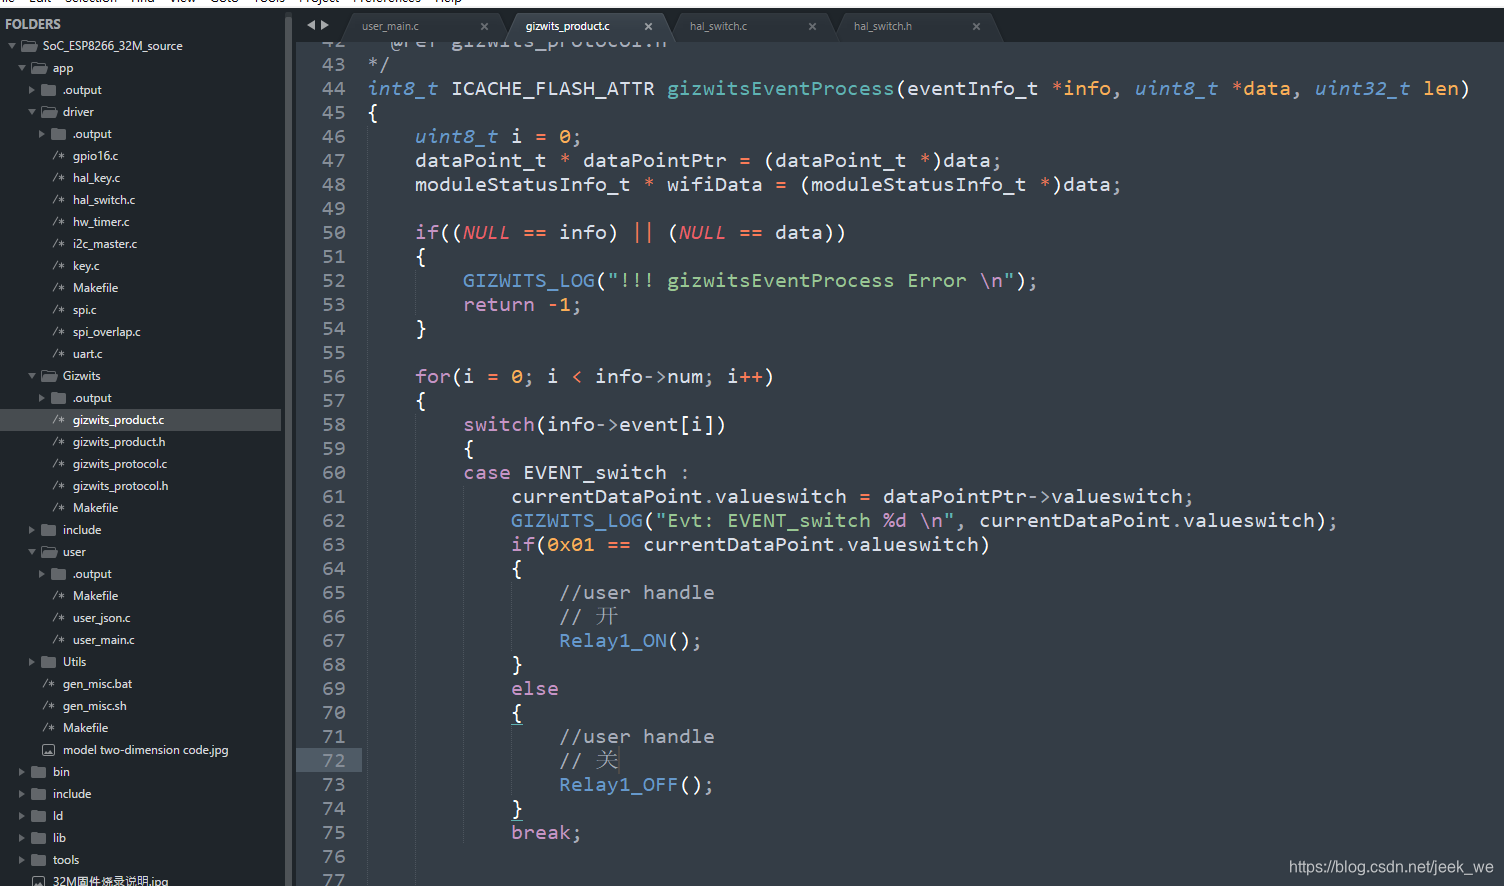Close the hal_switch.c tab
Screen dimensions: 1504x886
(x=813, y=26)
